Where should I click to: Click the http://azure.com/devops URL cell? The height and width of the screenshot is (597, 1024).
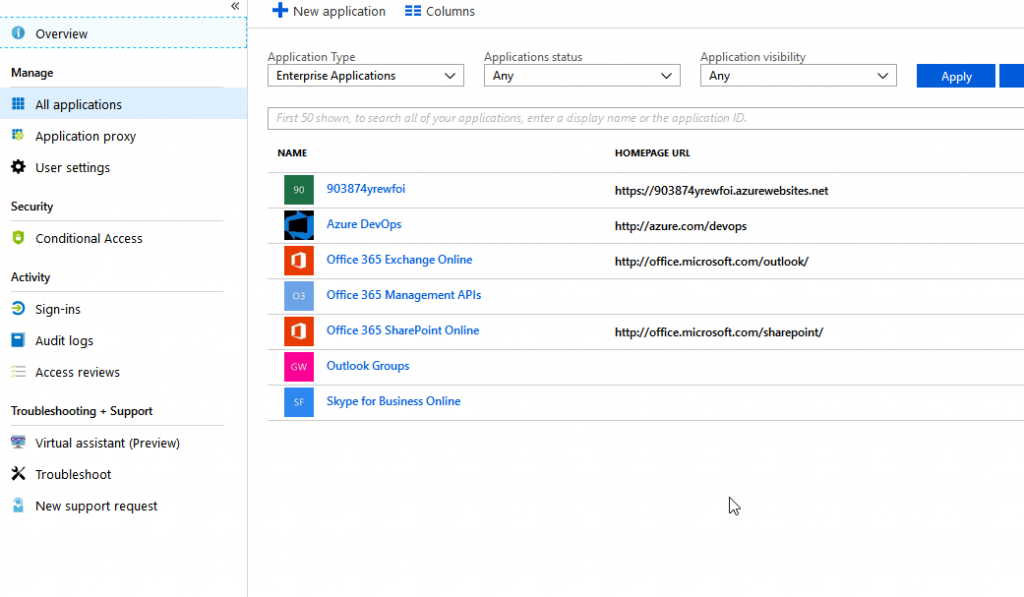point(680,226)
